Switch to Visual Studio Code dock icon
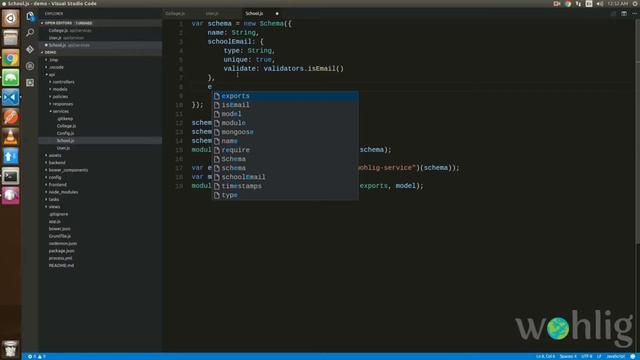 [x=11, y=98]
